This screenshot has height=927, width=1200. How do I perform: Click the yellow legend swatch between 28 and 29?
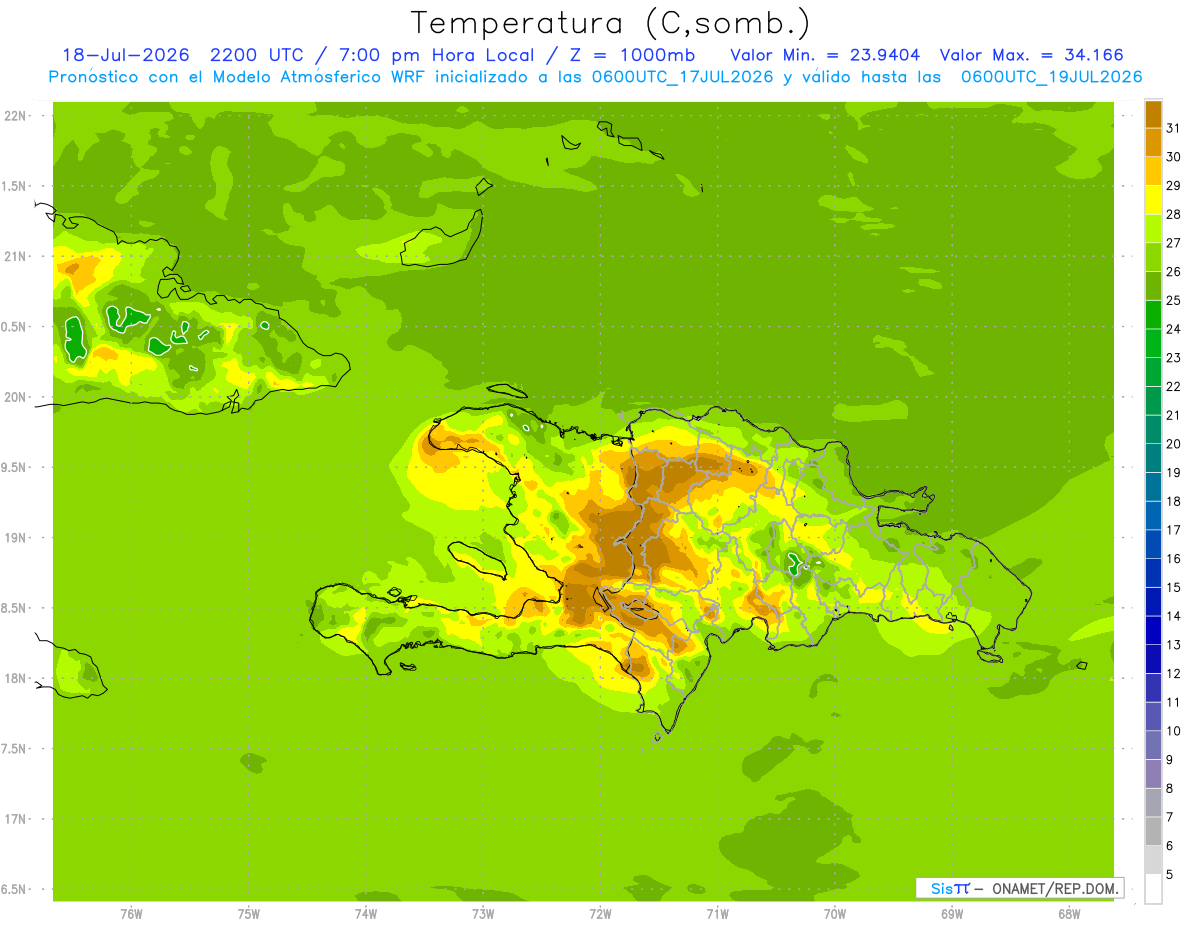pyautogui.click(x=1153, y=200)
